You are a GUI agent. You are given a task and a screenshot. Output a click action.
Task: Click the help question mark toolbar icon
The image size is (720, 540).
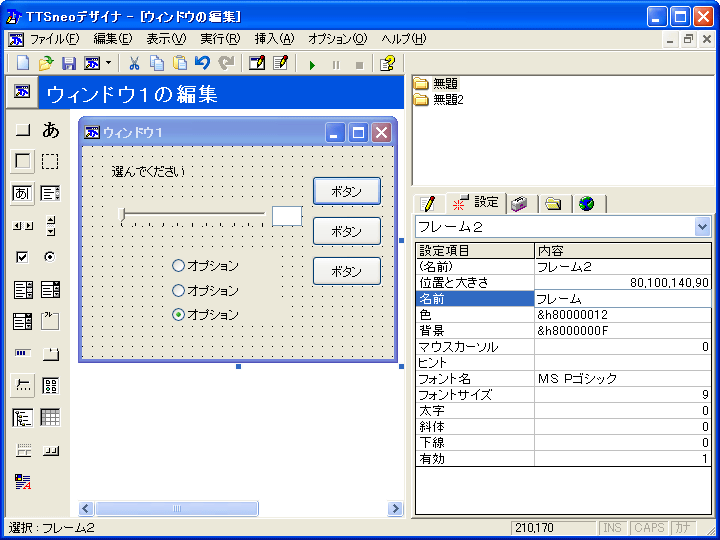coord(387,63)
